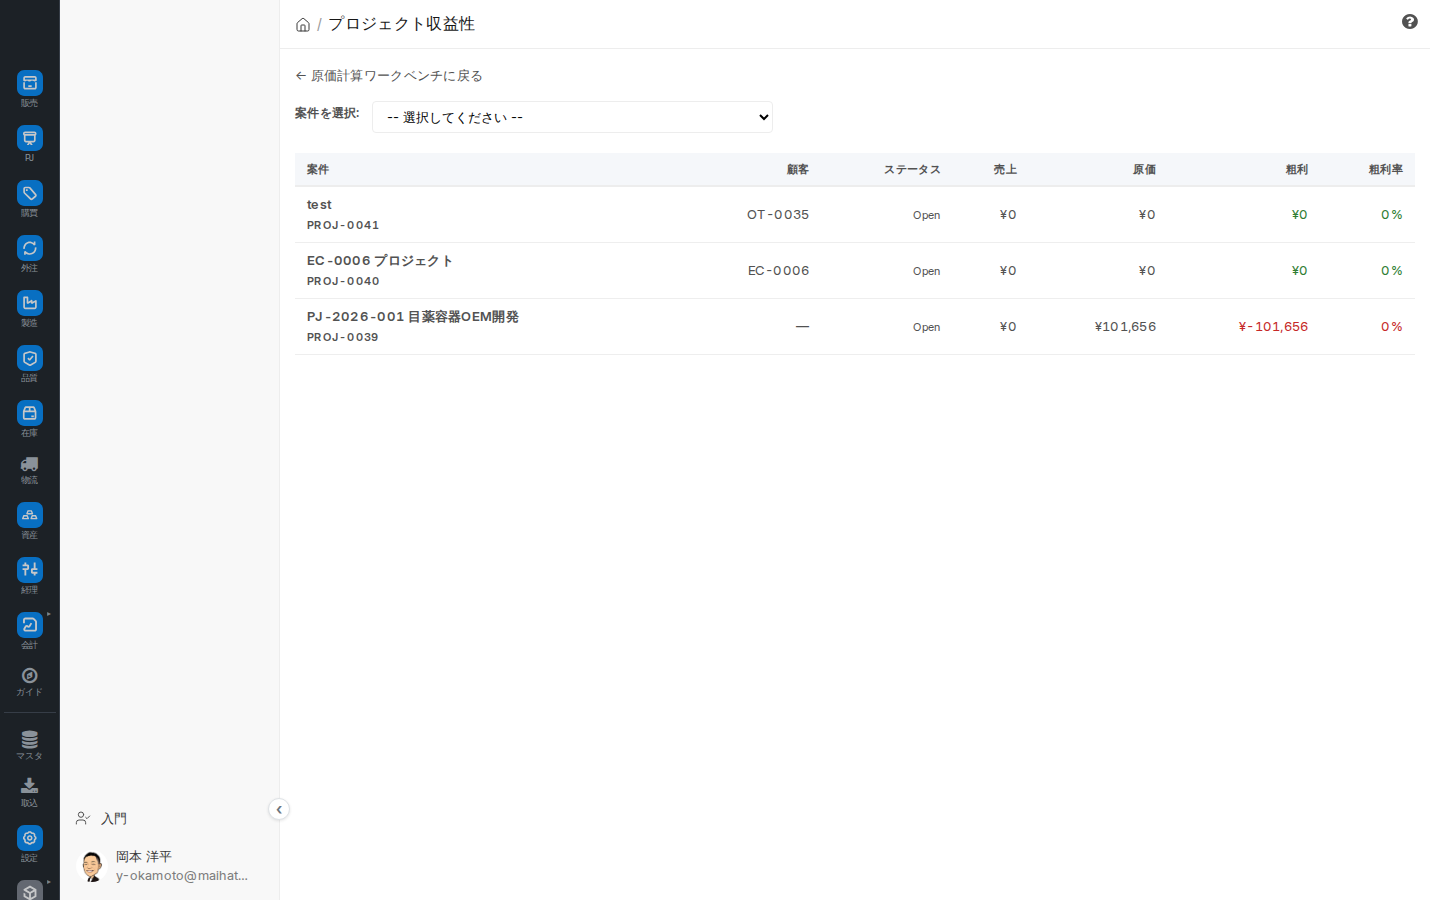Open the 物流 logistics truck icon
Viewport: 1440px width, 900px height.
pos(30,464)
